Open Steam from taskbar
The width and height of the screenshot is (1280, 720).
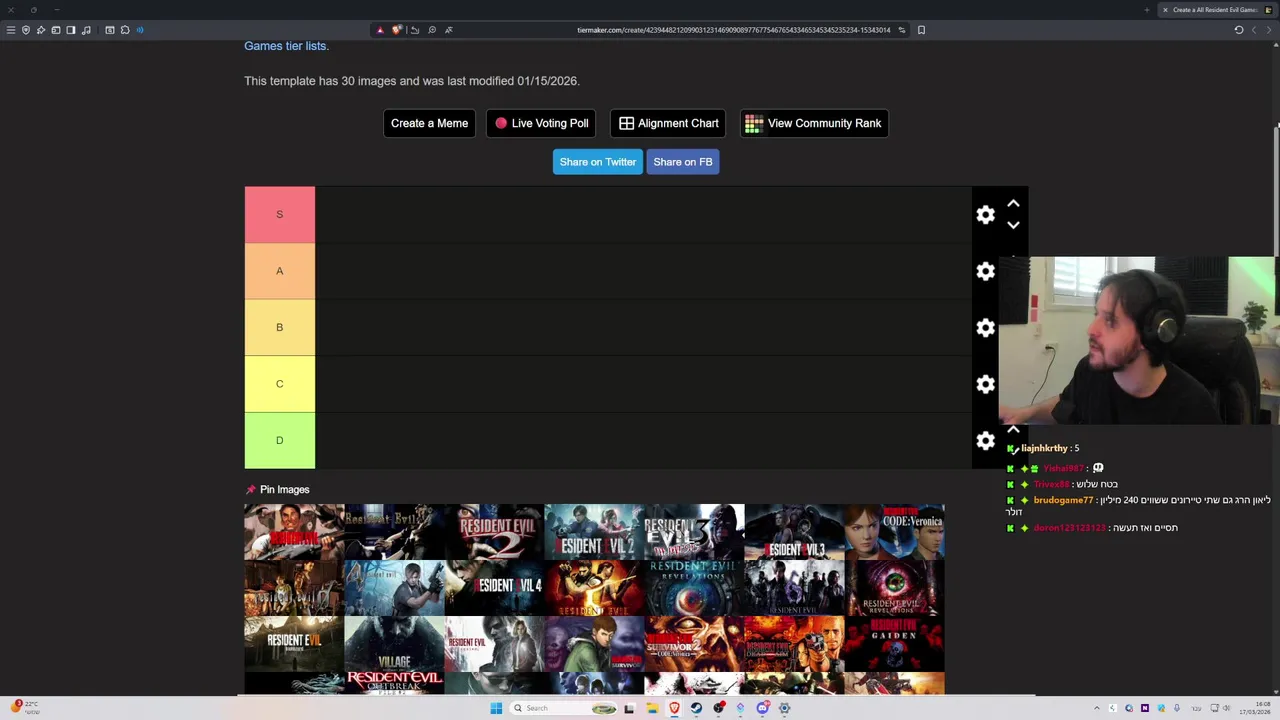[x=696, y=708]
